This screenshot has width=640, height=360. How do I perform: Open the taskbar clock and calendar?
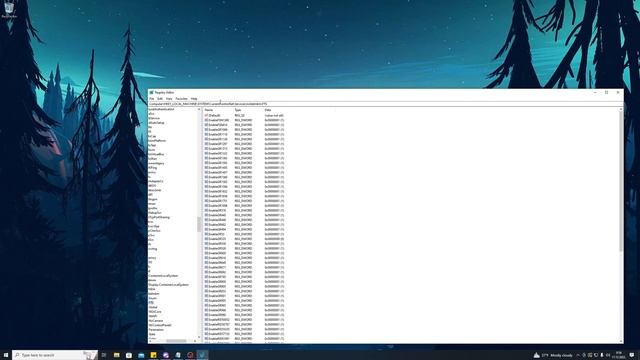click(619, 355)
